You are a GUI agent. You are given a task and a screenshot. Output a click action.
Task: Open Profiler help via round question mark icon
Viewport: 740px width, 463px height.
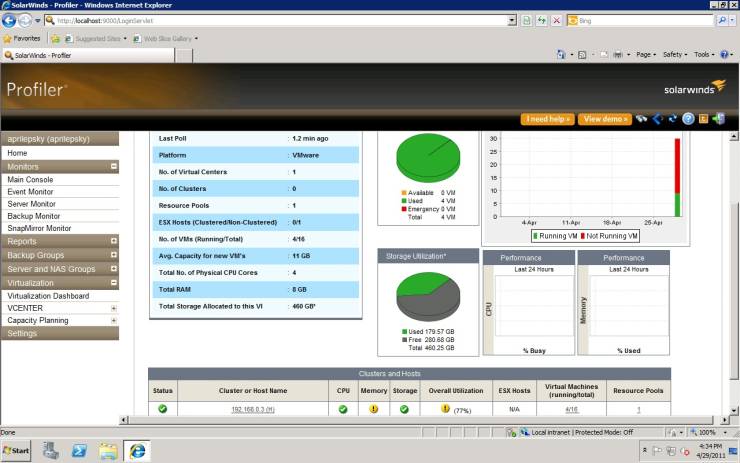click(x=688, y=119)
